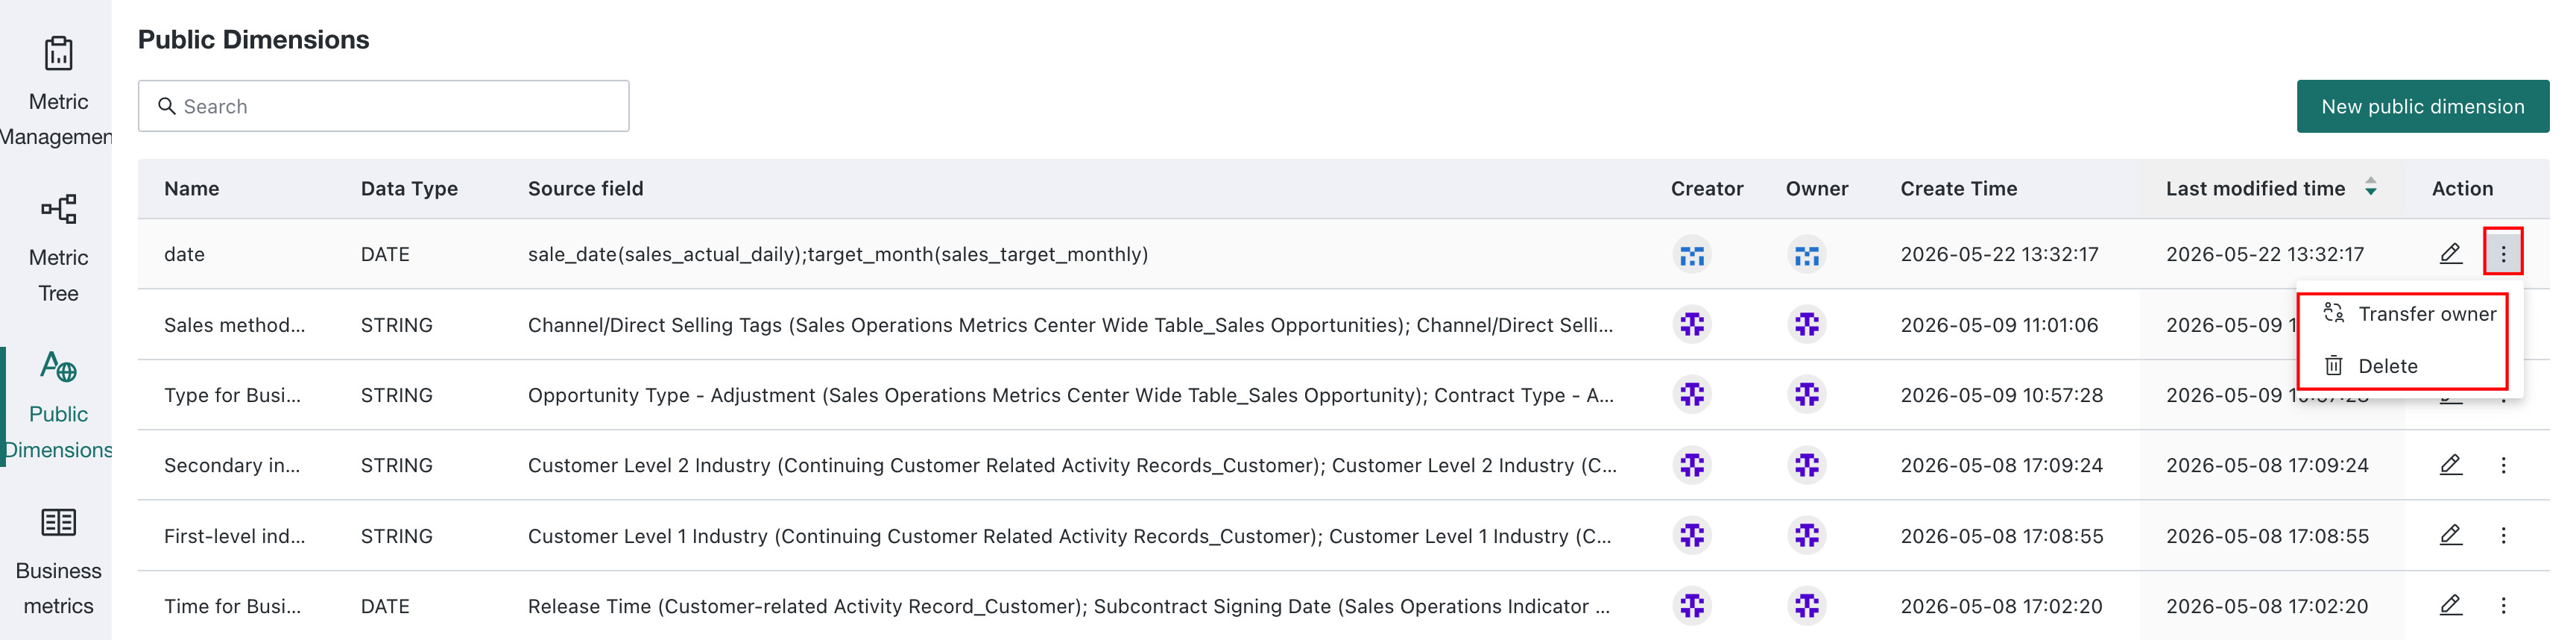Image resolution: width=2576 pixels, height=640 pixels.
Task: Click the creator avatar for date row
Action: pyautogui.click(x=1691, y=255)
